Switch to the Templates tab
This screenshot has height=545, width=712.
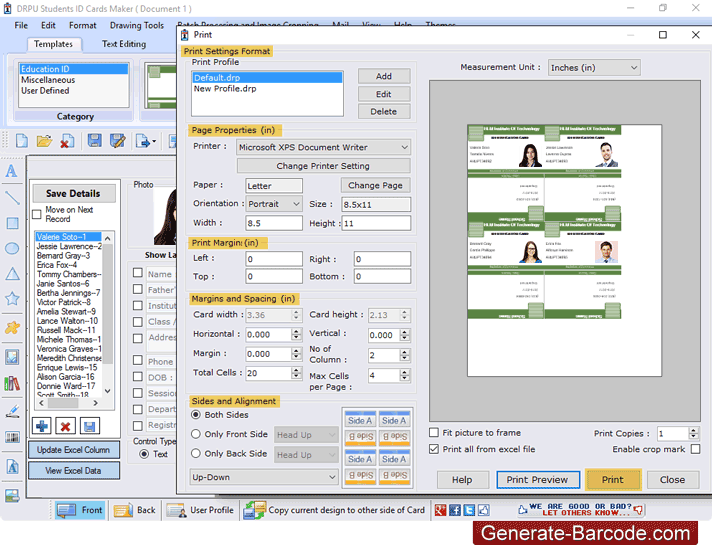tap(53, 44)
